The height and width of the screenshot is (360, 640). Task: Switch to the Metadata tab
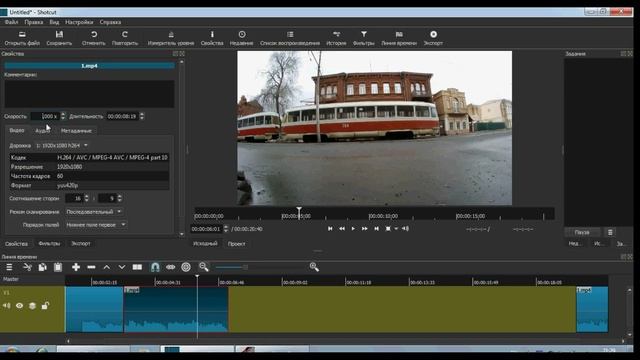pyautogui.click(x=76, y=131)
